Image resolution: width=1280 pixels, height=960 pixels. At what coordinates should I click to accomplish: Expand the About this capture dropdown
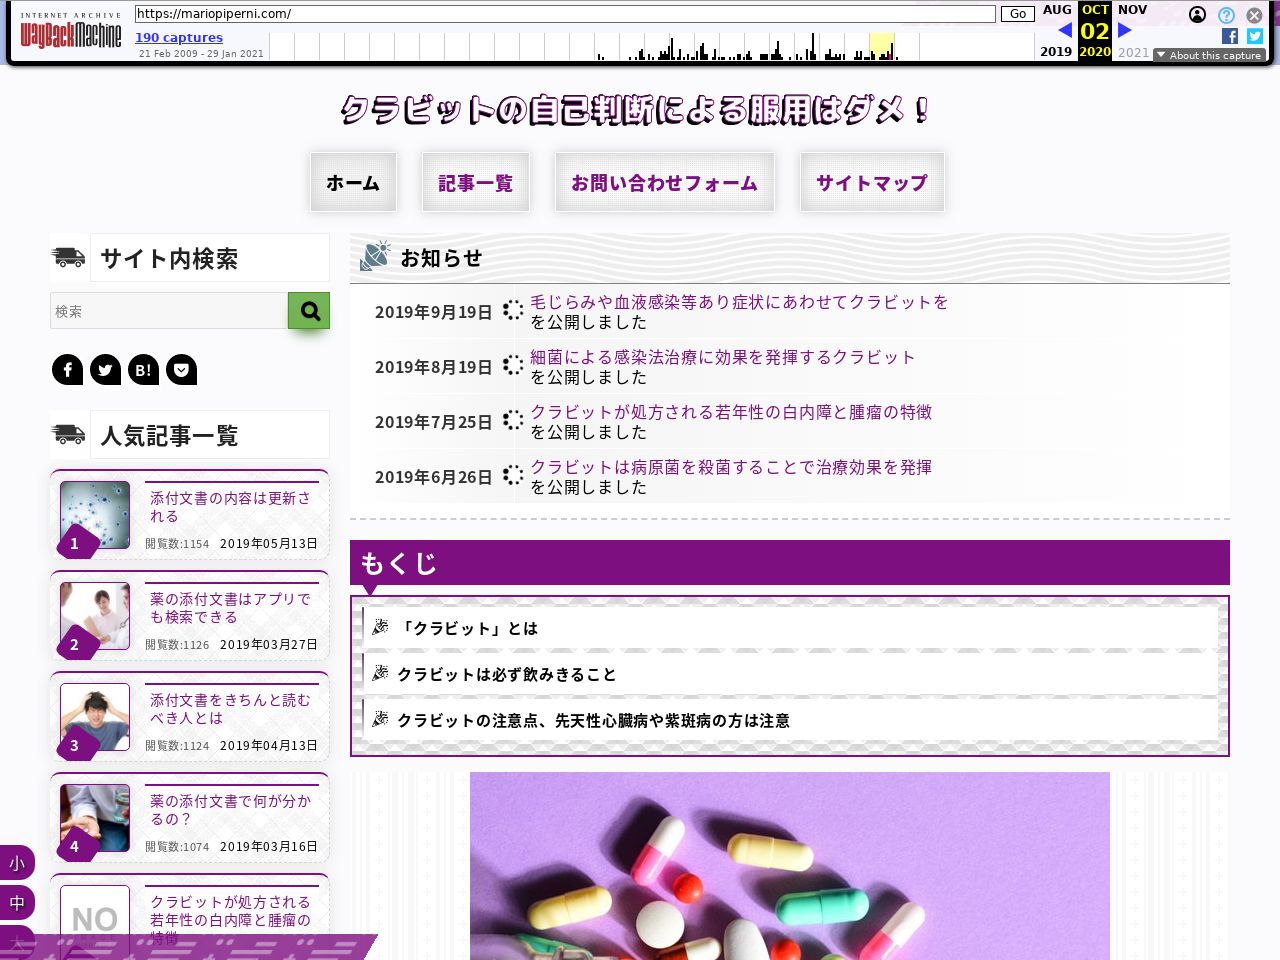(x=1209, y=55)
